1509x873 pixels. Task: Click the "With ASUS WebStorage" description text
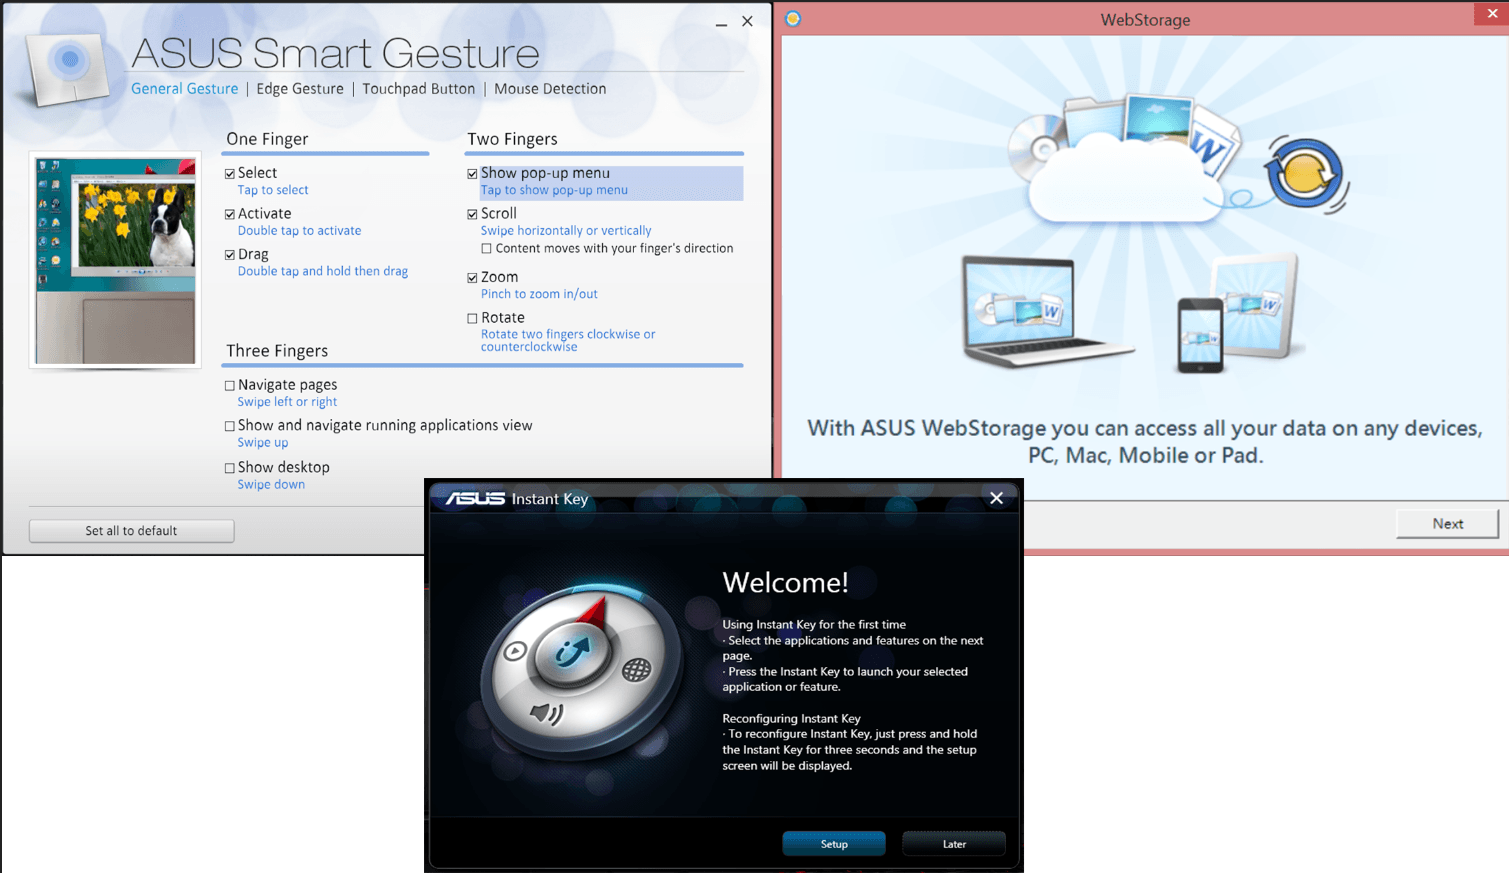click(1145, 442)
